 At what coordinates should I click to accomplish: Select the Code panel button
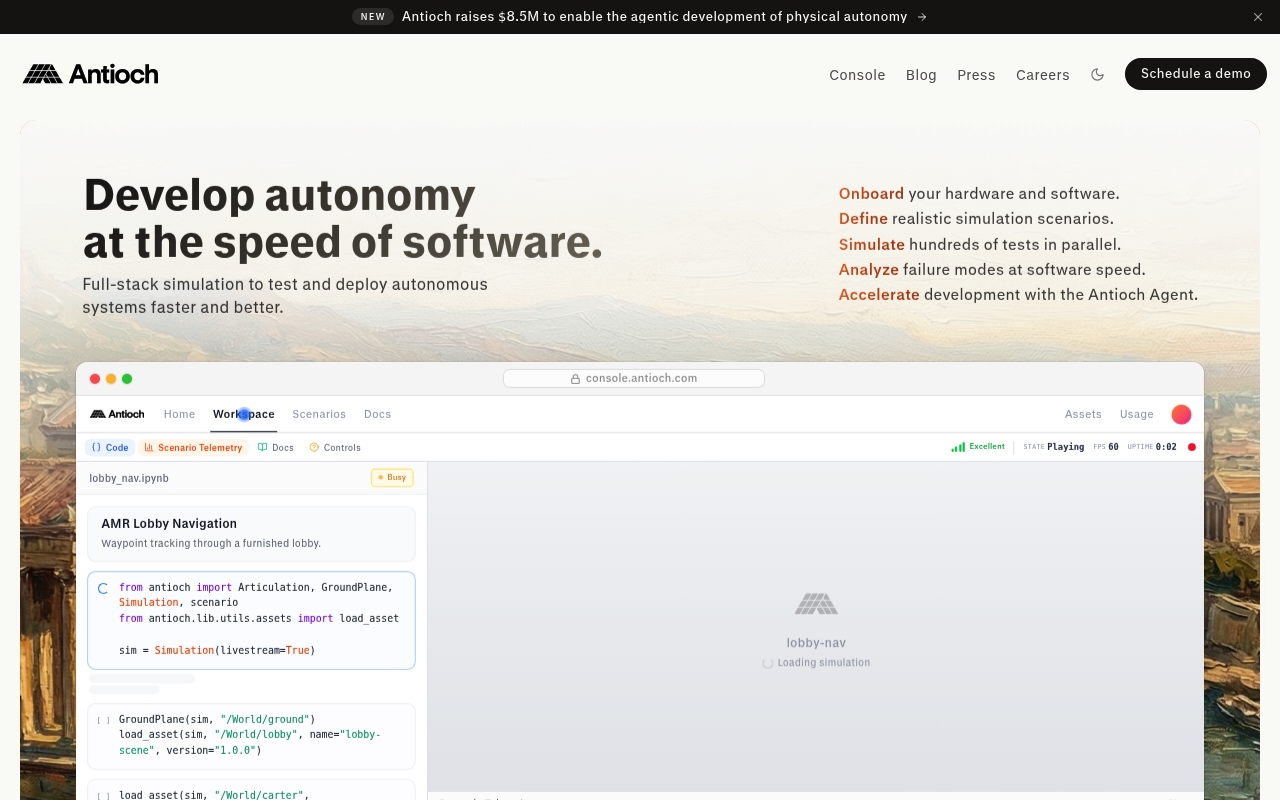point(110,448)
